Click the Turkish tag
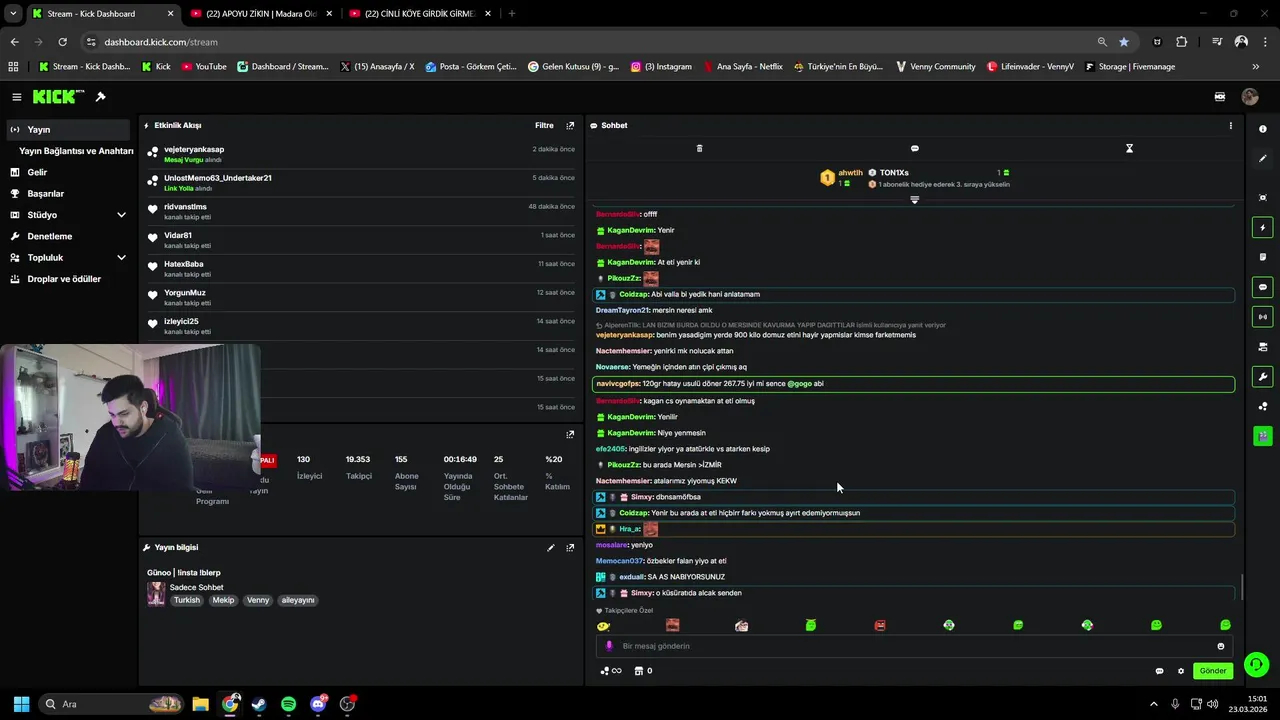Viewport: 1280px width, 720px height. (187, 600)
